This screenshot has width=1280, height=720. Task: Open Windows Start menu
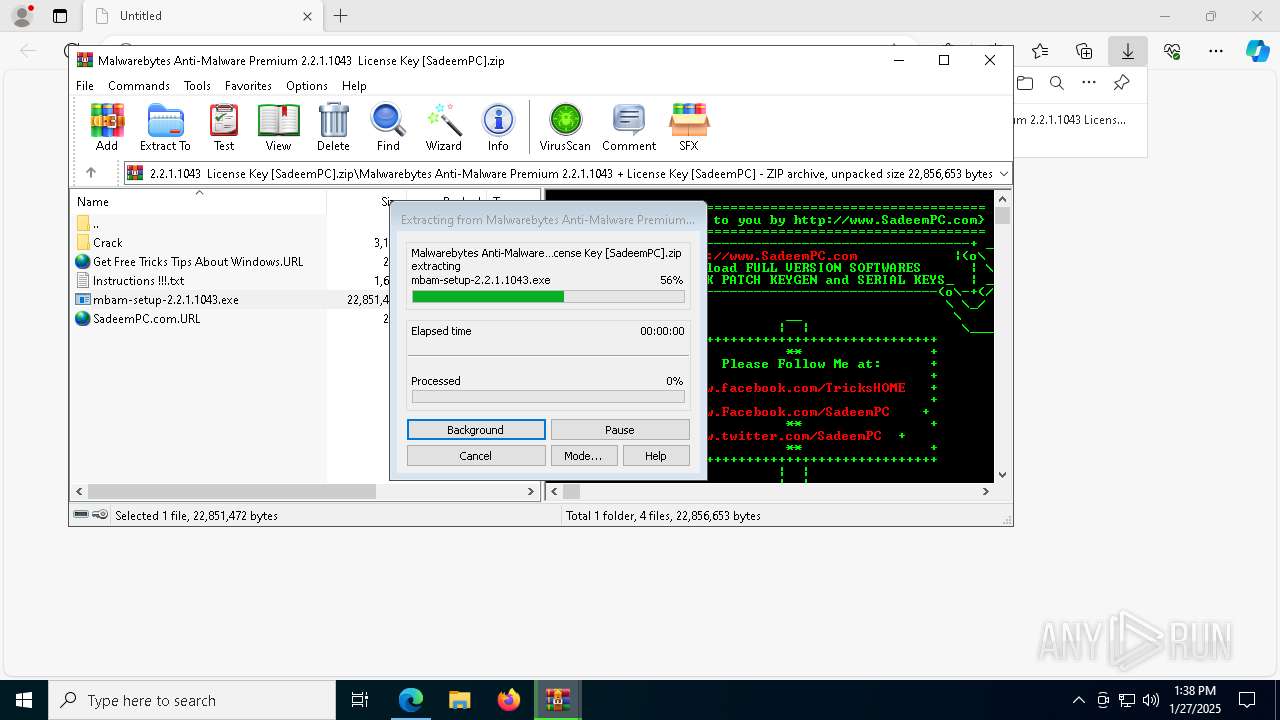click(24, 700)
